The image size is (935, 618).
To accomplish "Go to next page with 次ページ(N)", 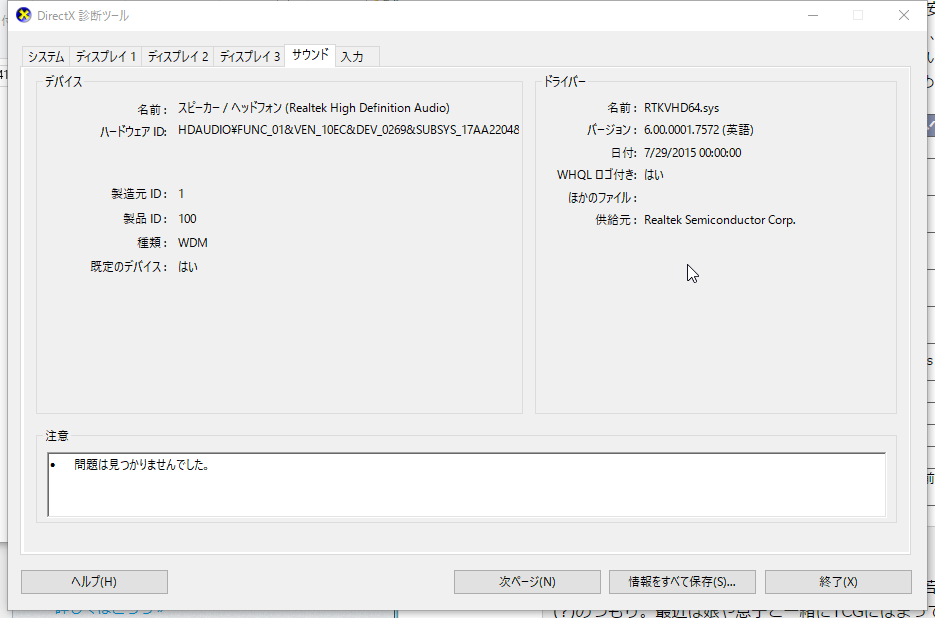I will tap(527, 582).
